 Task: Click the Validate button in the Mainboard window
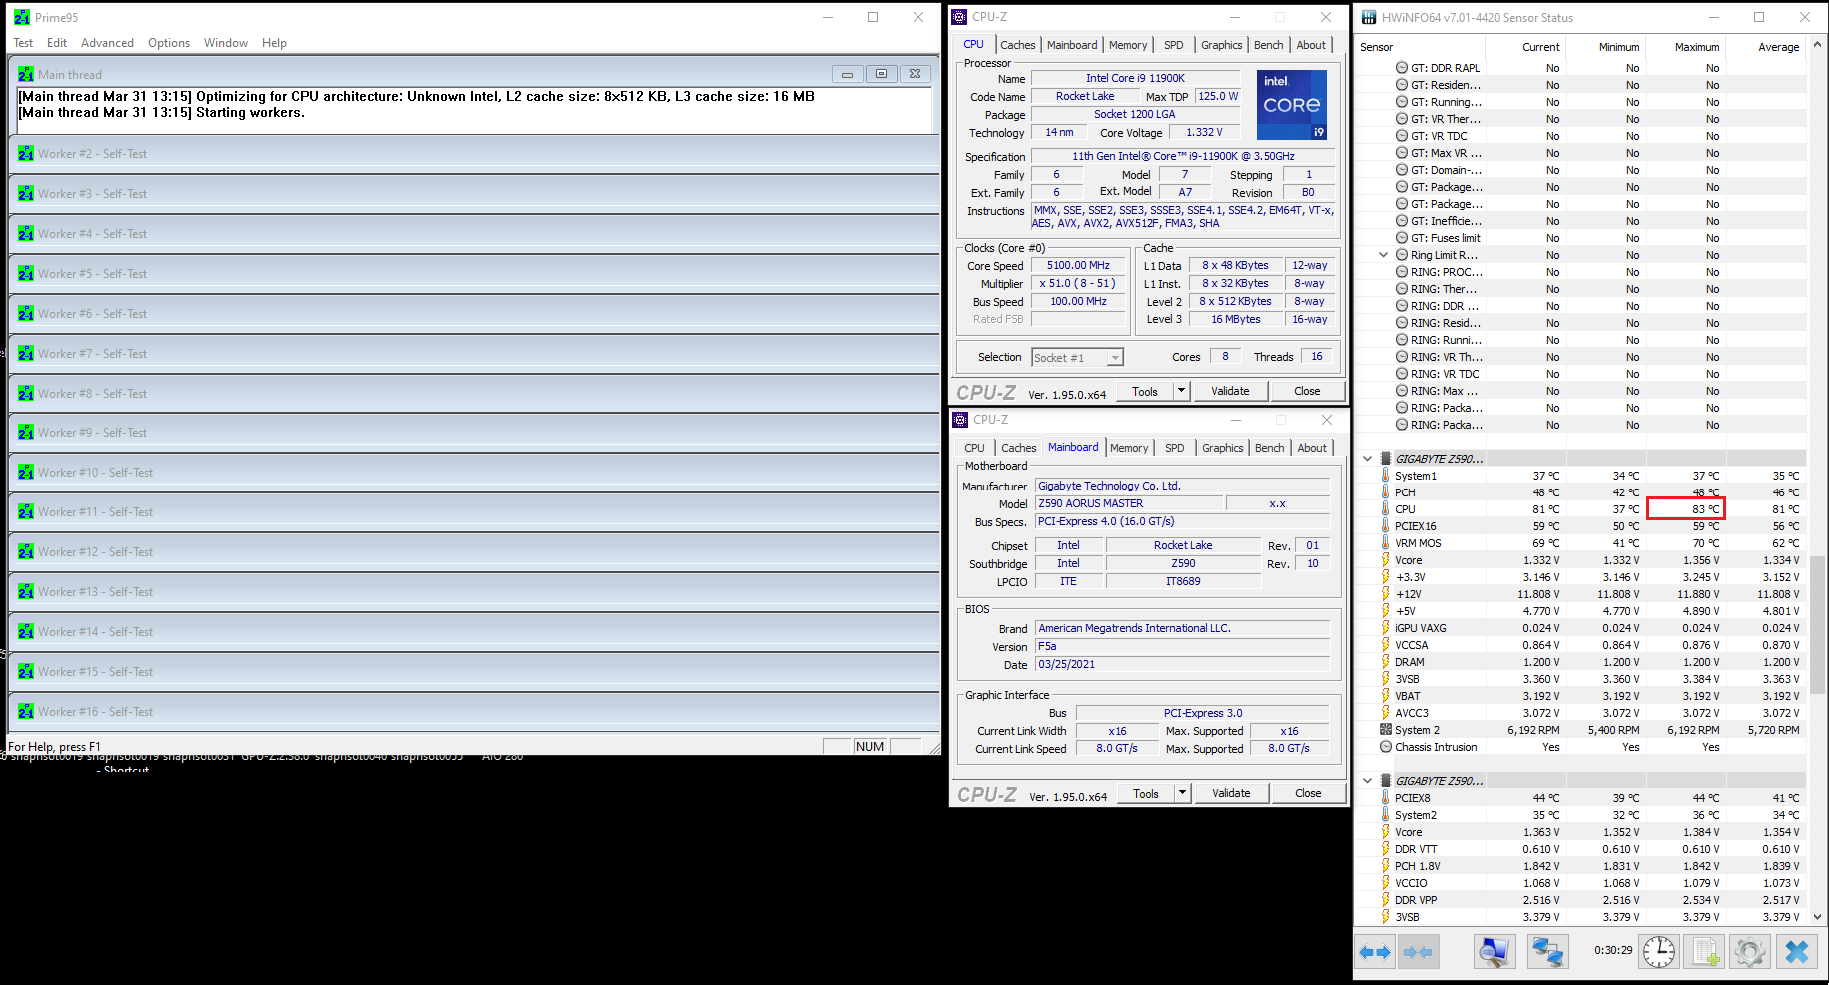[x=1231, y=792]
